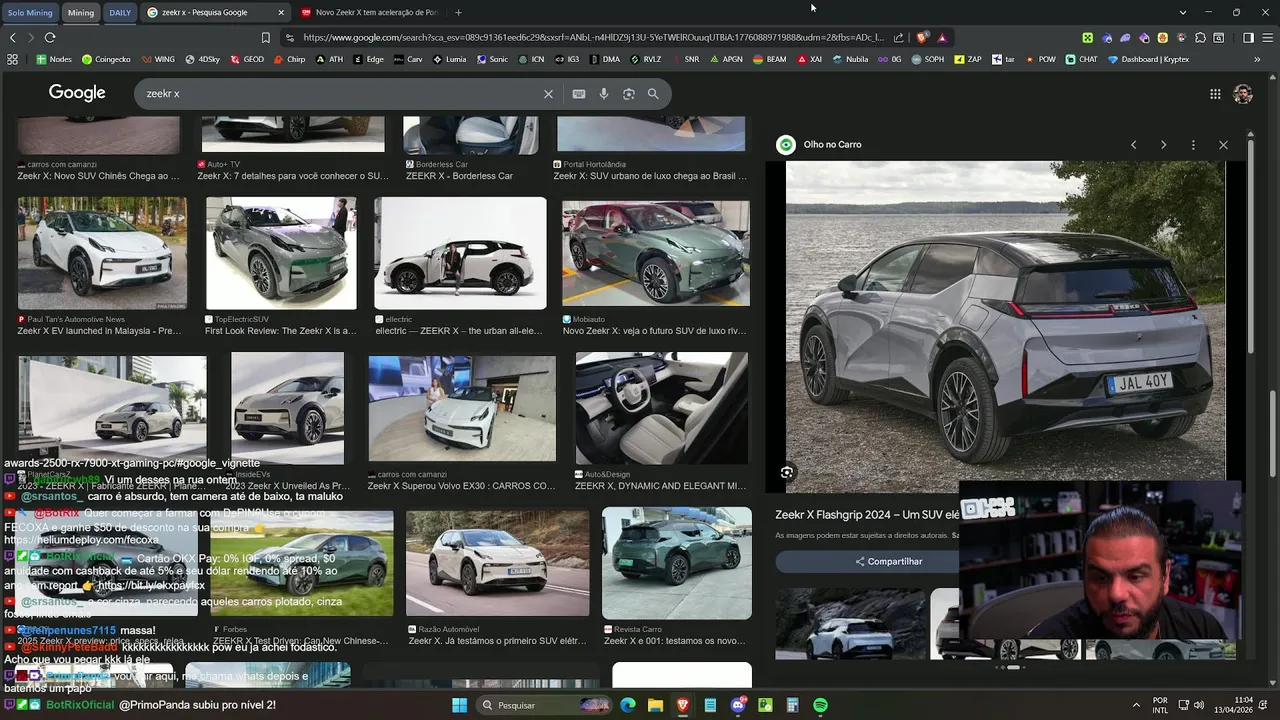Open the extensions puzzle icon
1280x720 pixels.
(1200, 38)
